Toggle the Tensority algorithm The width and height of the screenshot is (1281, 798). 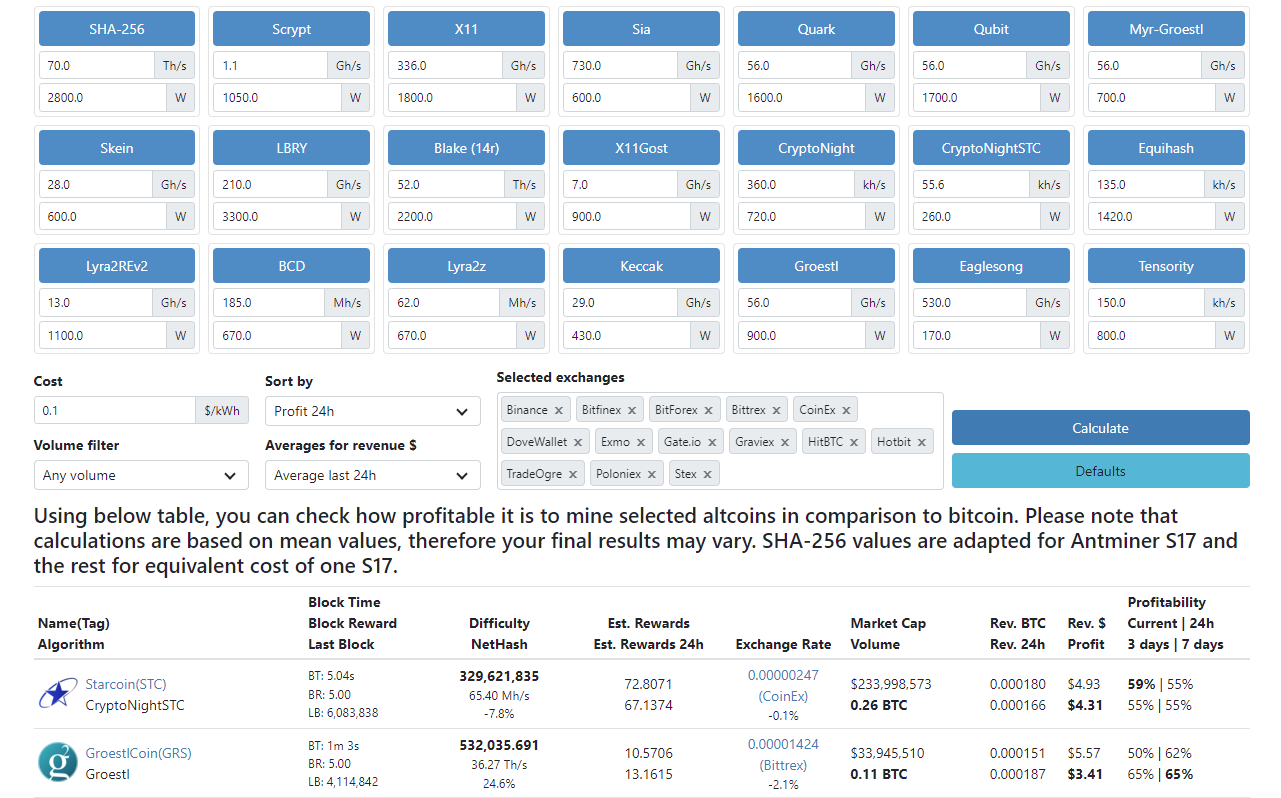tap(1166, 266)
